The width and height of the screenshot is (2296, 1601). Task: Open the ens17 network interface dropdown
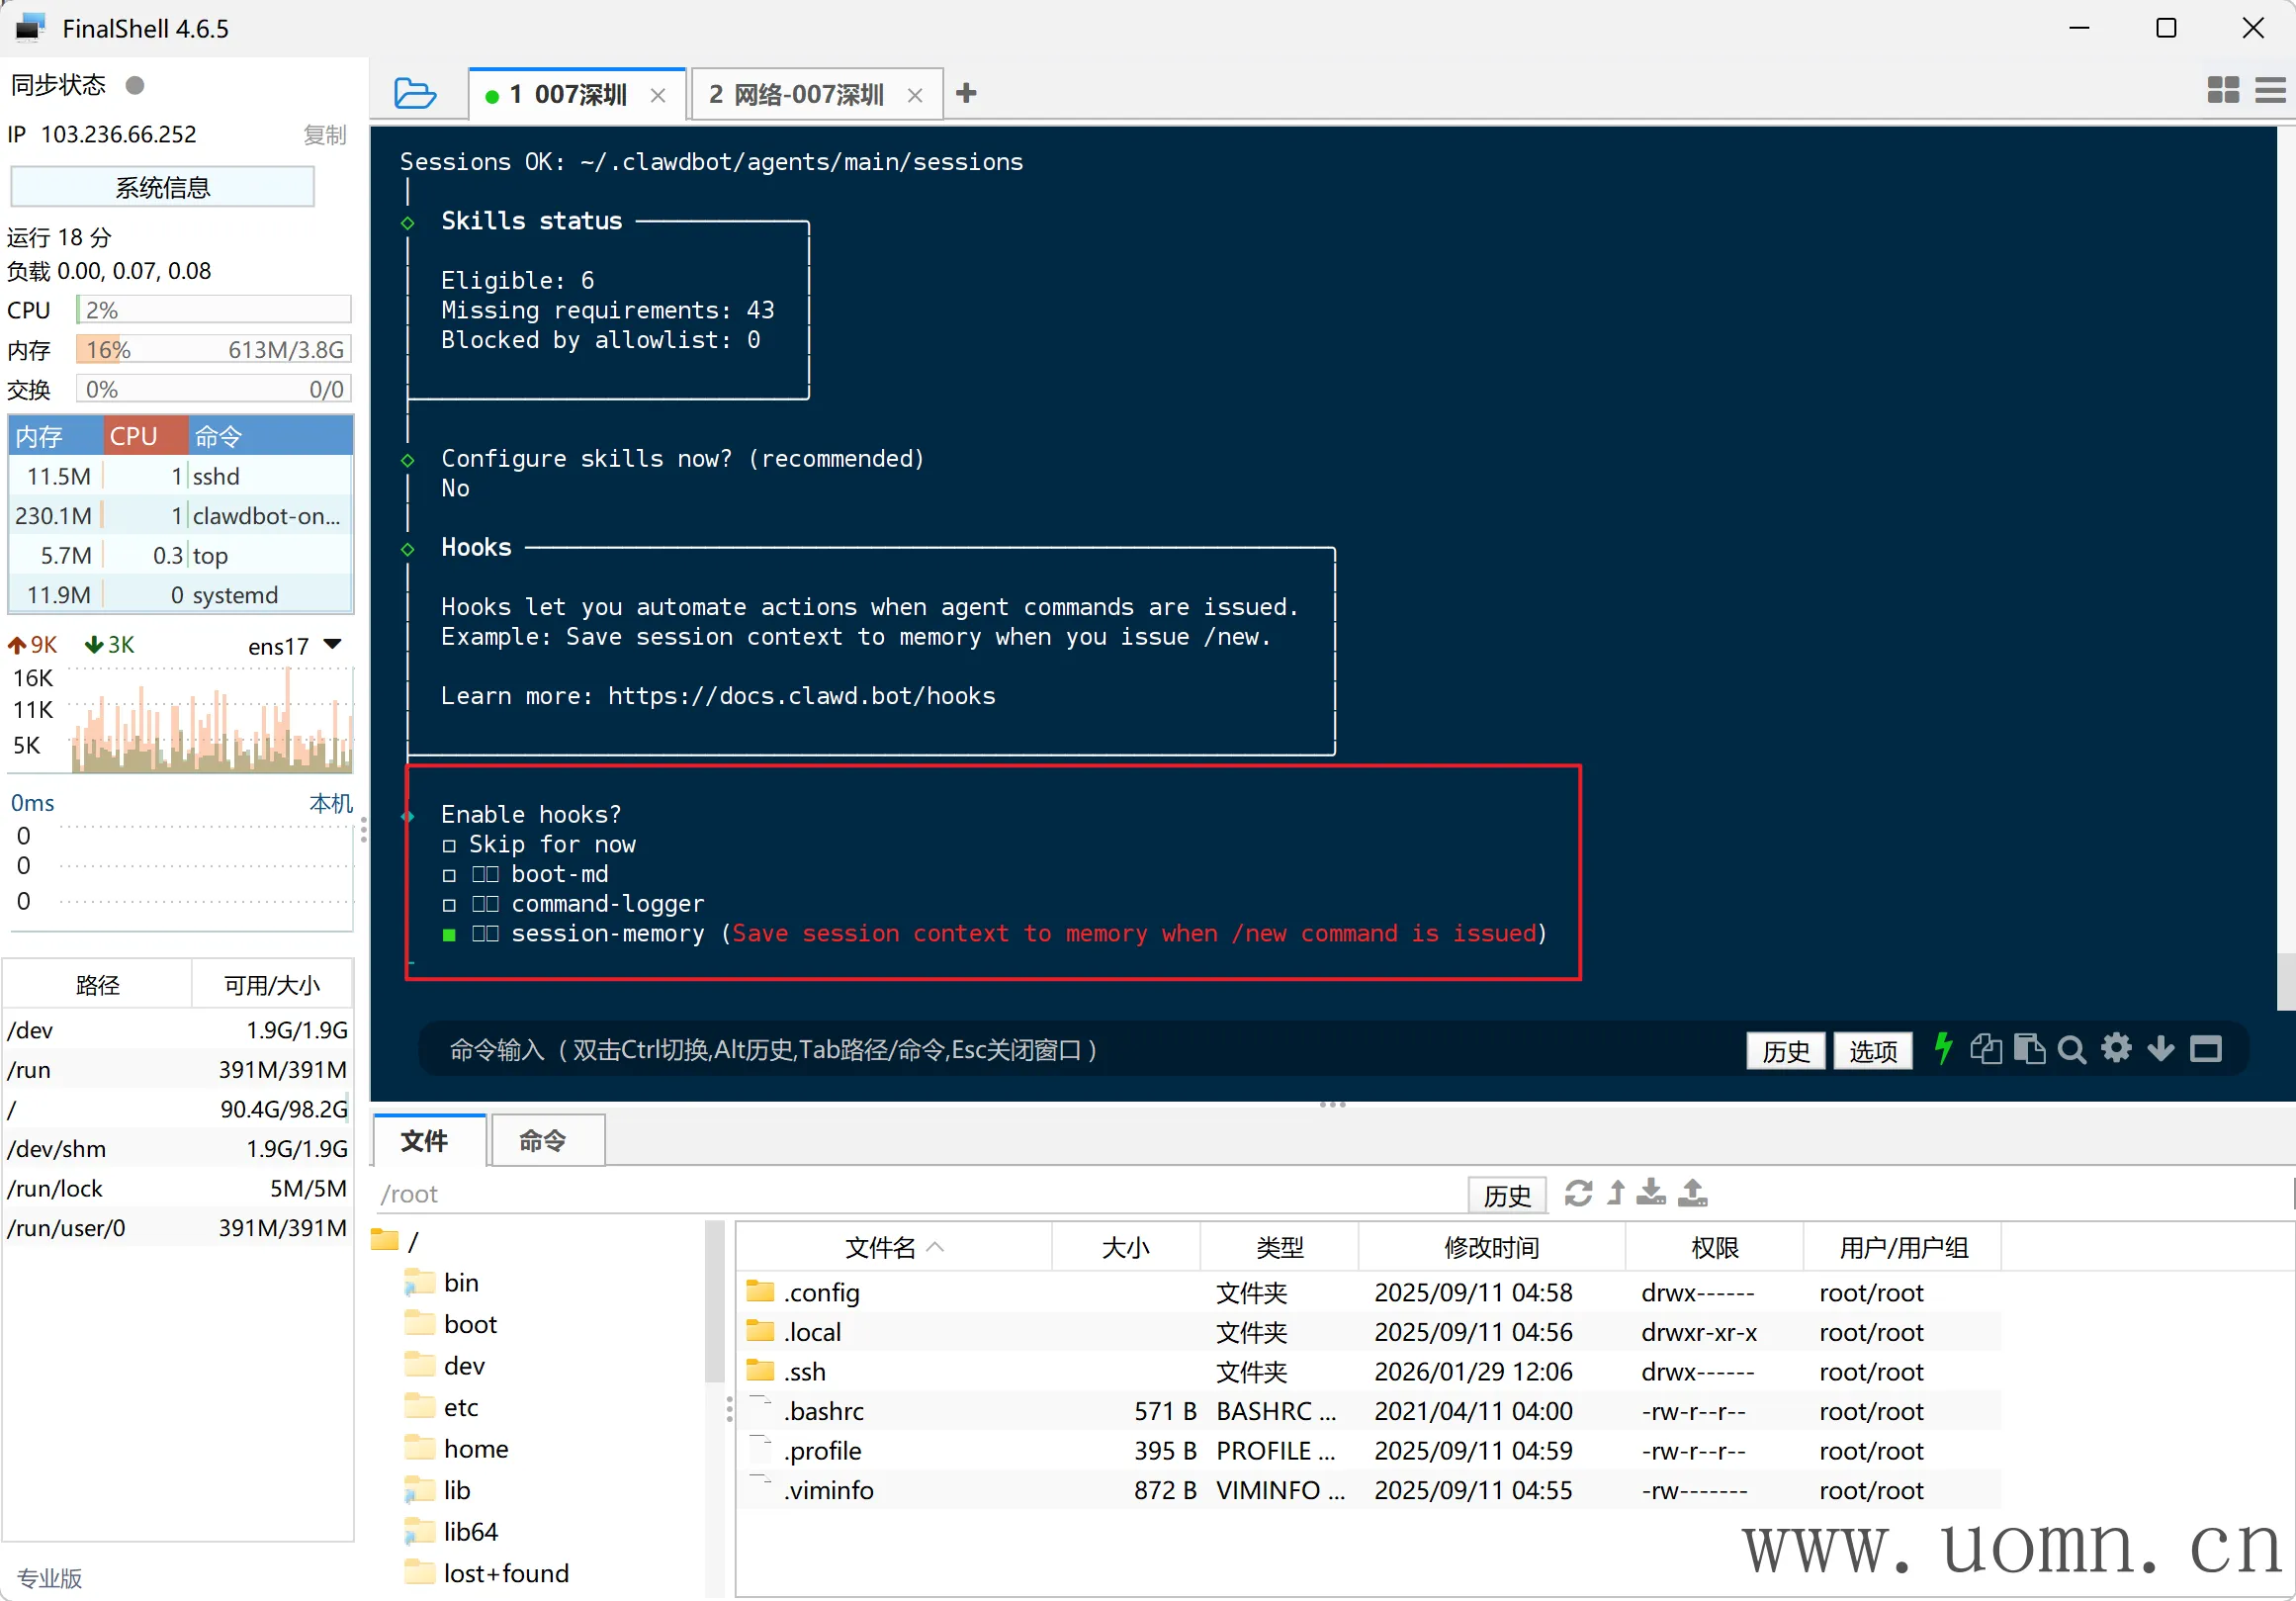coord(334,645)
